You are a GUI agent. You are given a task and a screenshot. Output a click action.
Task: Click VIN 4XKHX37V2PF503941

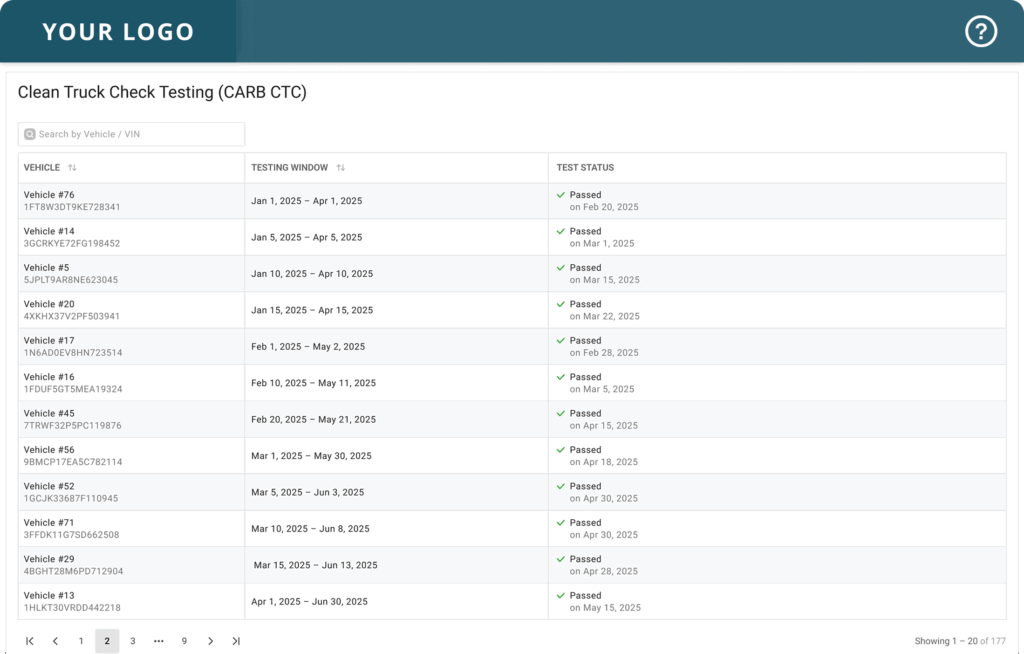click(72, 316)
